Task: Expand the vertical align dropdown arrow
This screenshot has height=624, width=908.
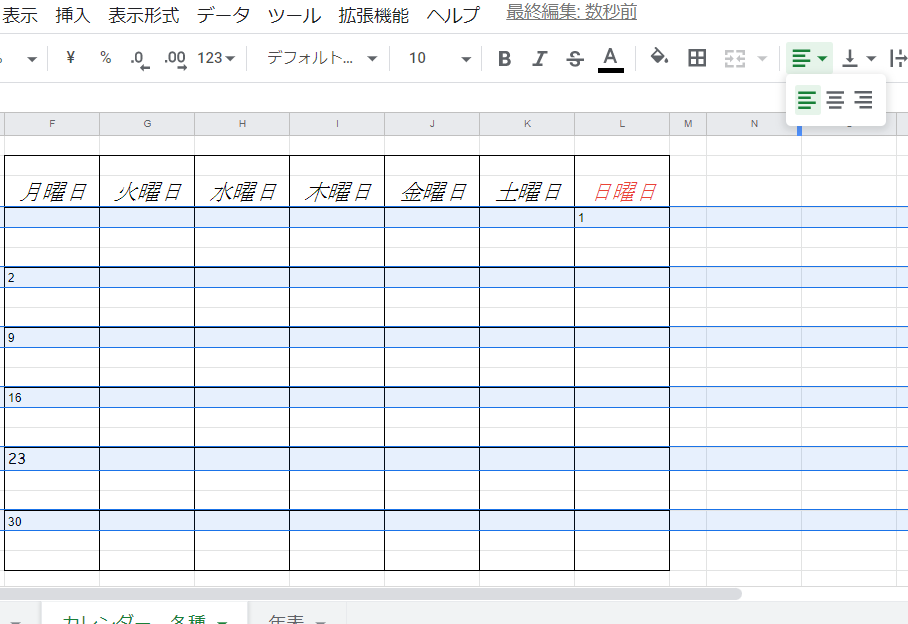Action: coord(871,58)
